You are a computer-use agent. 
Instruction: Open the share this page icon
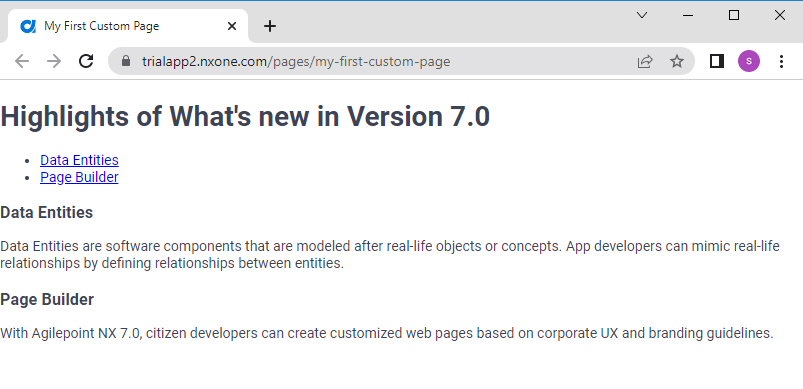pyautogui.click(x=645, y=61)
